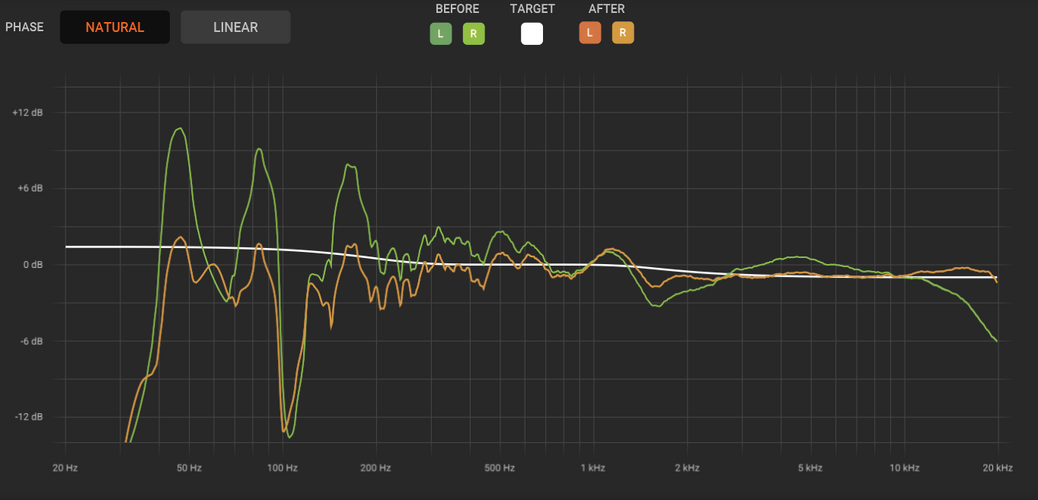Click the green curve rolloff end near 20 kHz
The width and height of the screenshot is (1038, 500).
(996, 341)
